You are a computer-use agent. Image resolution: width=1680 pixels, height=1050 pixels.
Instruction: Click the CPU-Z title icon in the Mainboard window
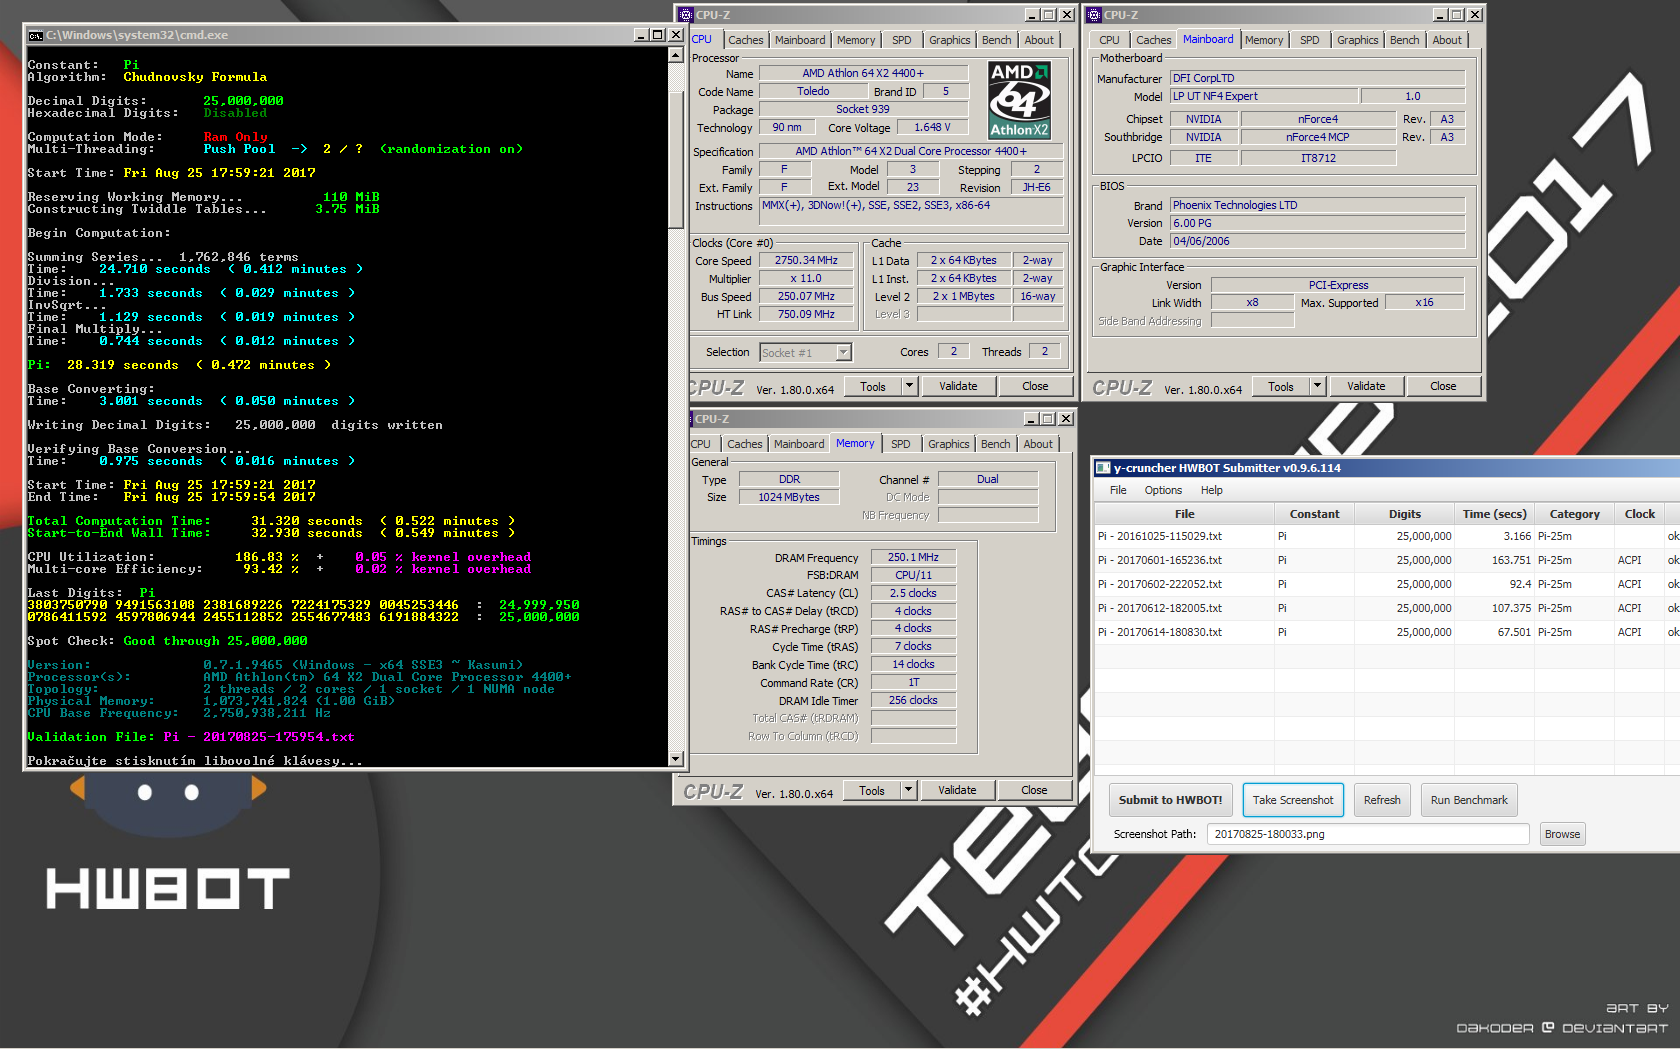(x=1093, y=15)
